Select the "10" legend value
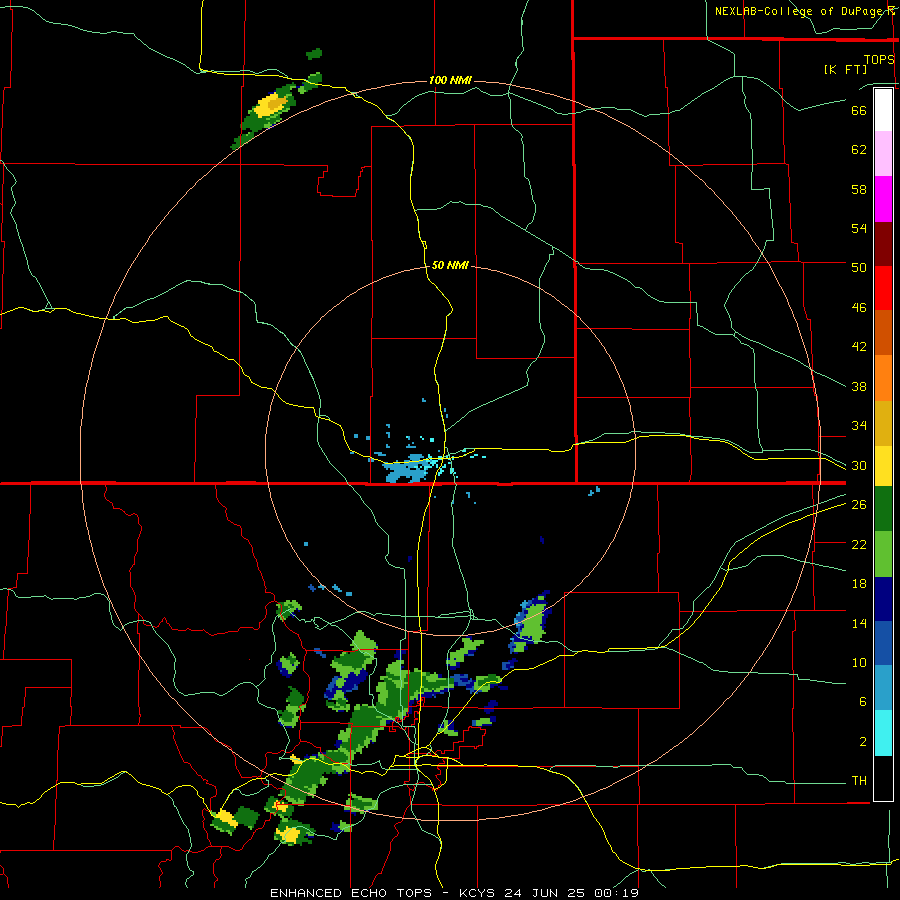 859,663
